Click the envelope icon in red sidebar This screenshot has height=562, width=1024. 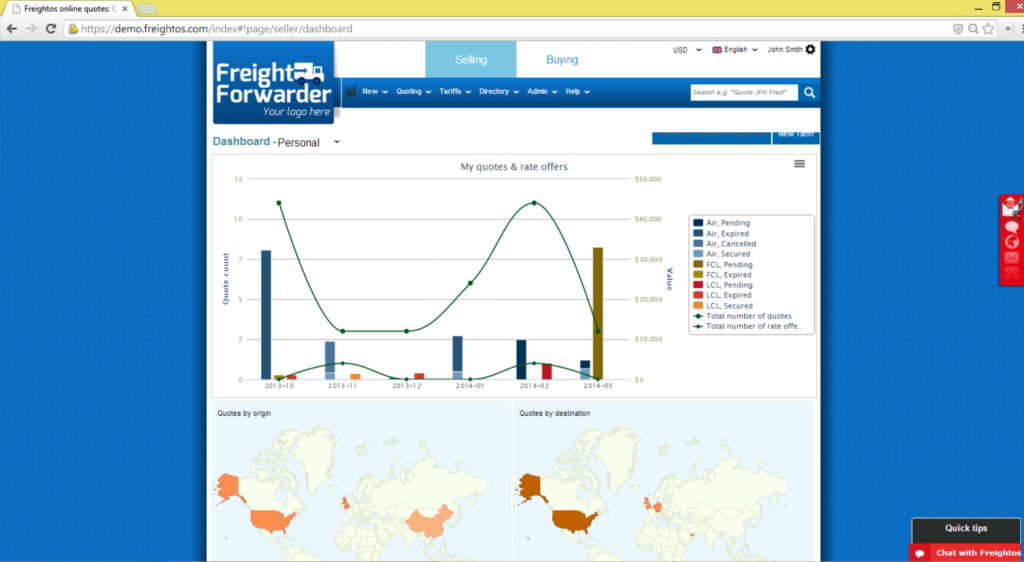(x=1012, y=257)
